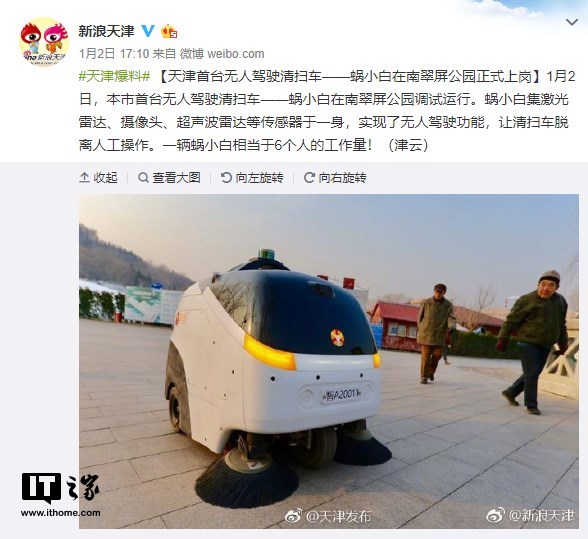
Task: Click the magnifier icon beside 查看大图
Action: [143, 177]
